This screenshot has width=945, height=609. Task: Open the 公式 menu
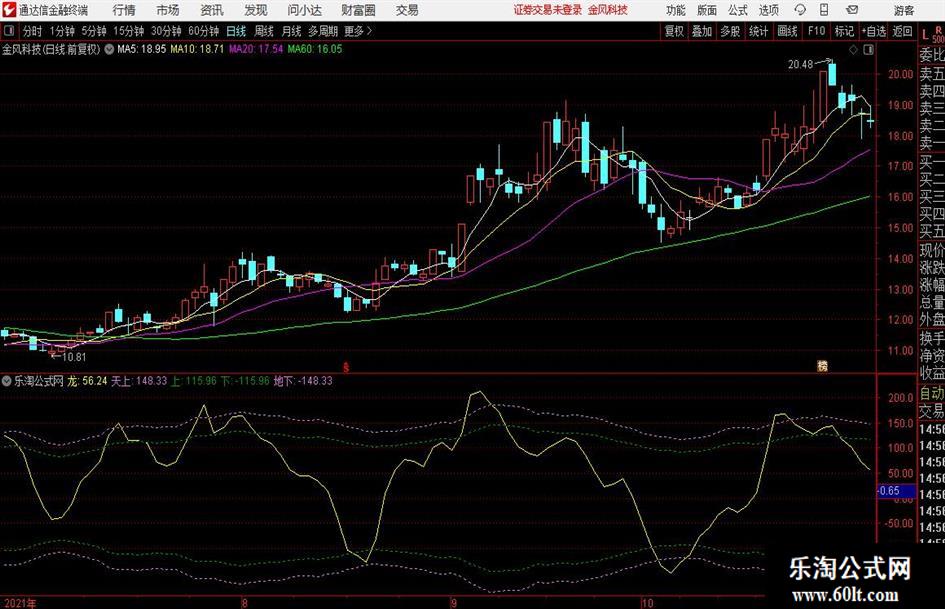738,10
